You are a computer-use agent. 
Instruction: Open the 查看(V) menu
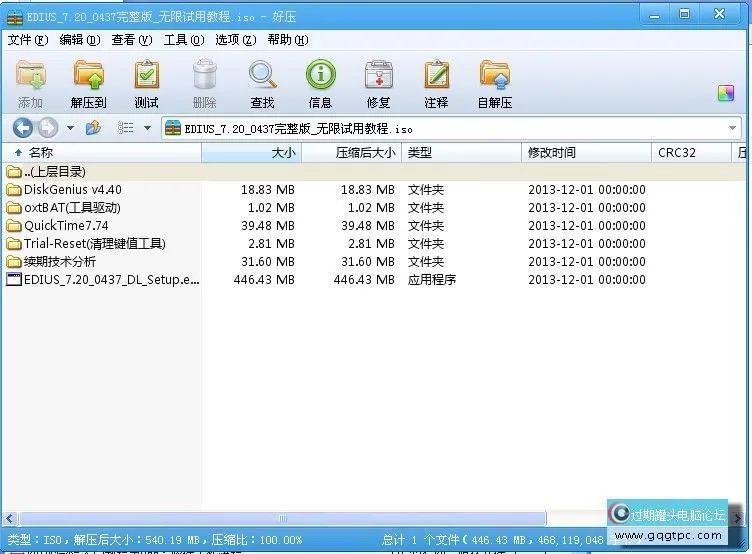click(x=132, y=40)
